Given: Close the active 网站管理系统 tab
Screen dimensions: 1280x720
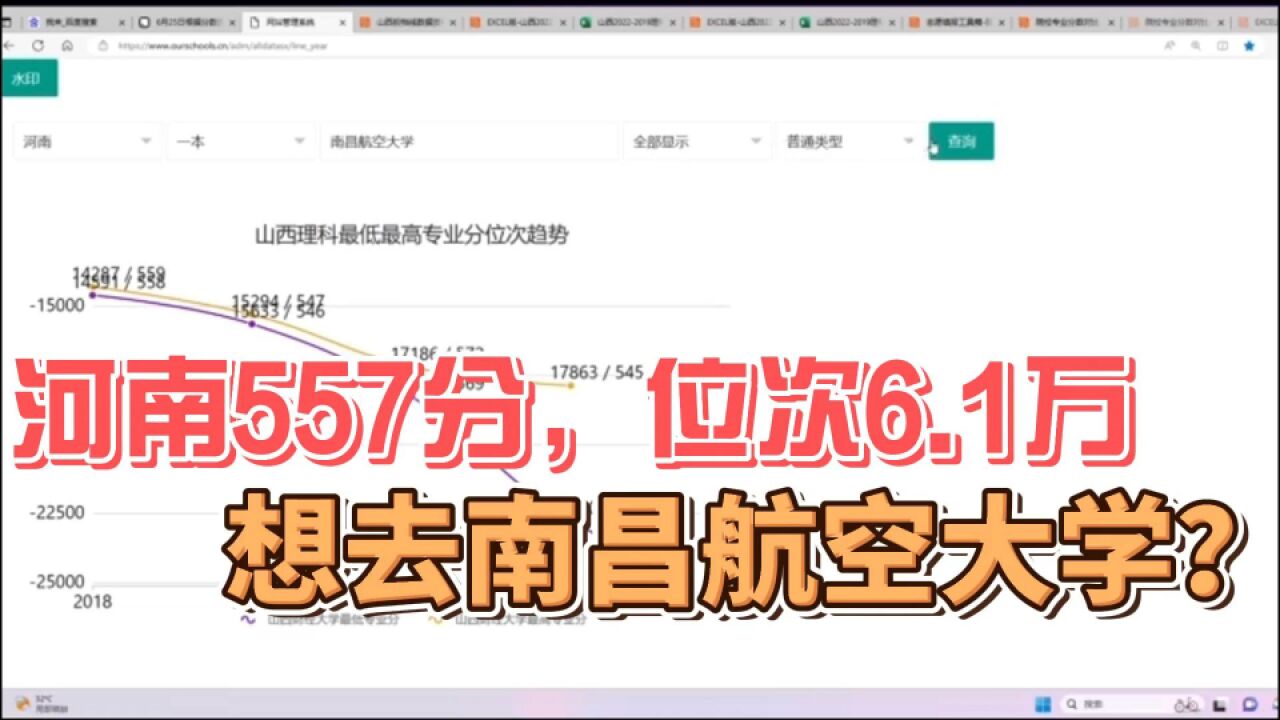Looking at the screenshot, I should pyautogui.click(x=343, y=21).
